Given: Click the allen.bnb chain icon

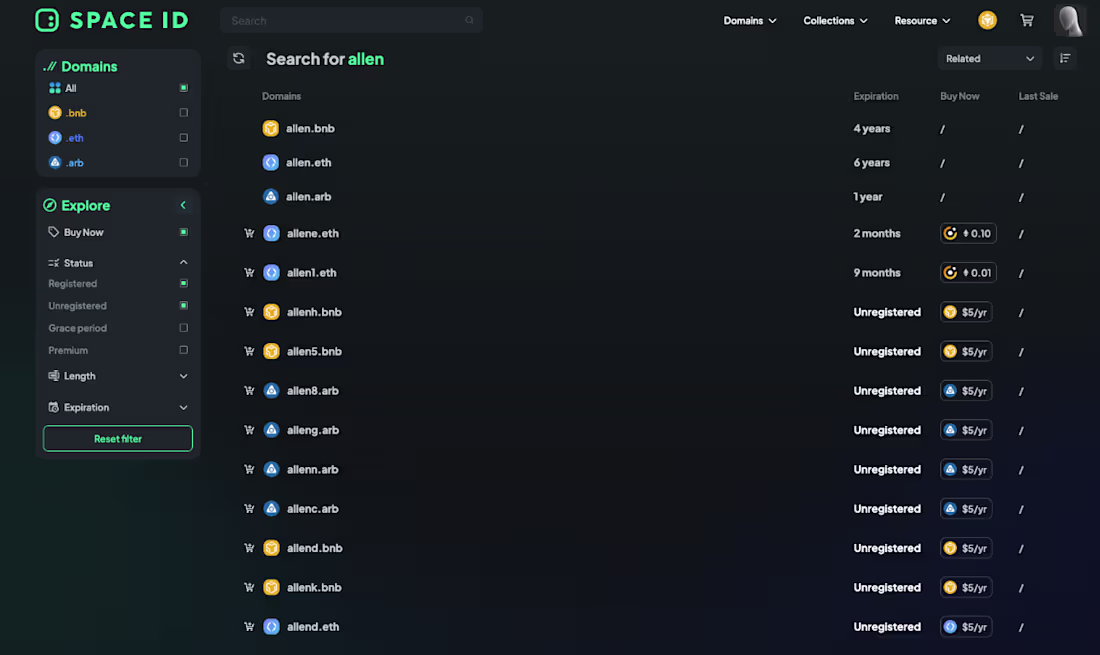Looking at the screenshot, I should click(x=271, y=128).
